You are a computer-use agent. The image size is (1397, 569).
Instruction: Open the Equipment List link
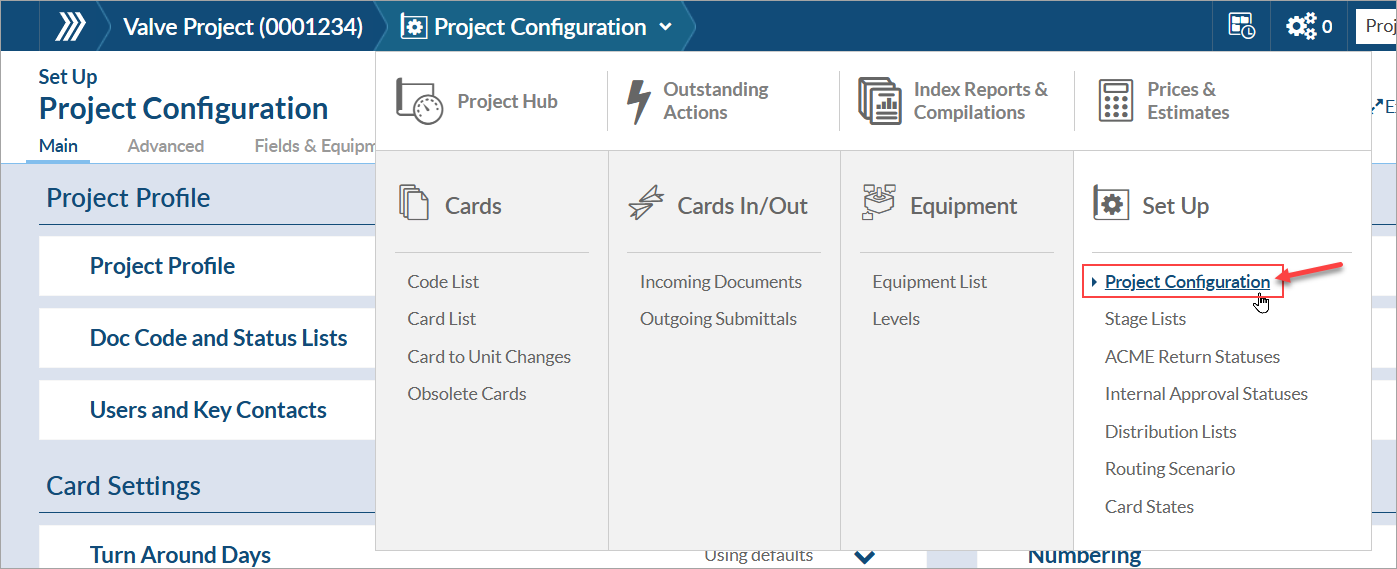(x=929, y=282)
